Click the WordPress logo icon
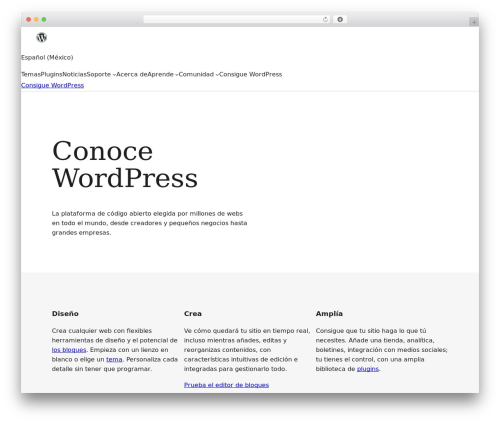Screen dimensions: 500x423 coord(42,37)
